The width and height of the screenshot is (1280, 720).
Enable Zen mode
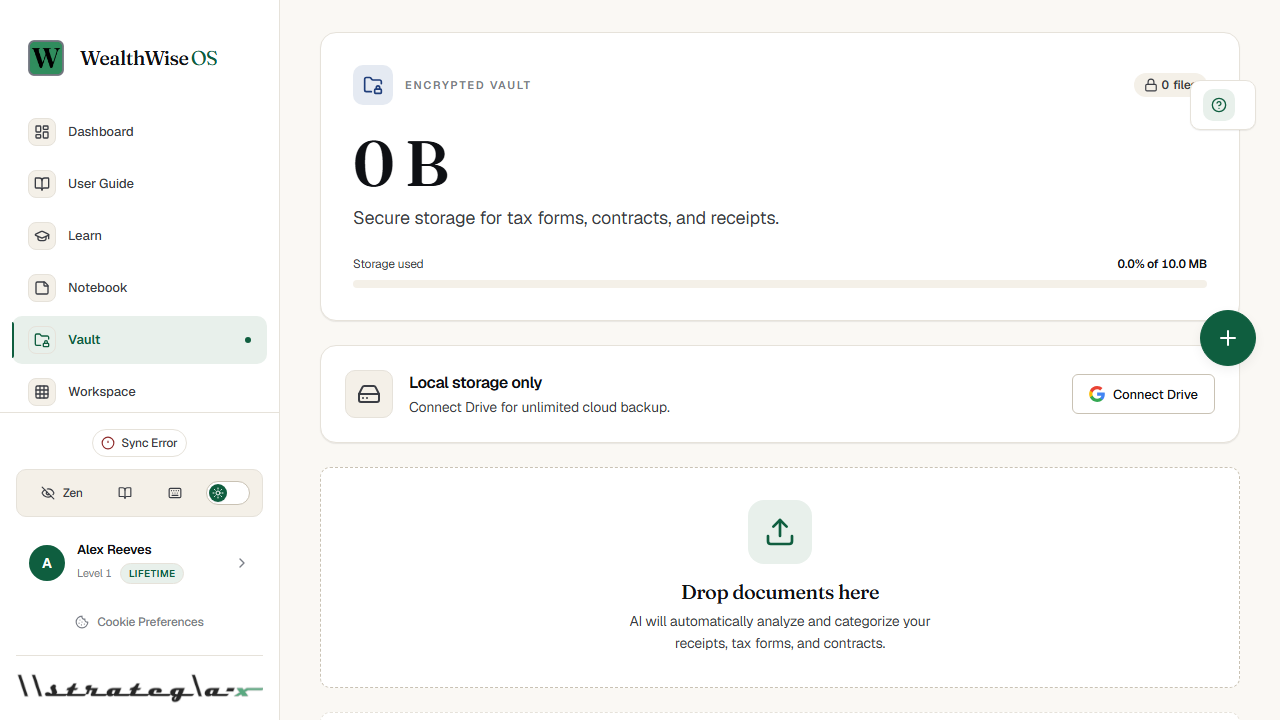point(62,493)
